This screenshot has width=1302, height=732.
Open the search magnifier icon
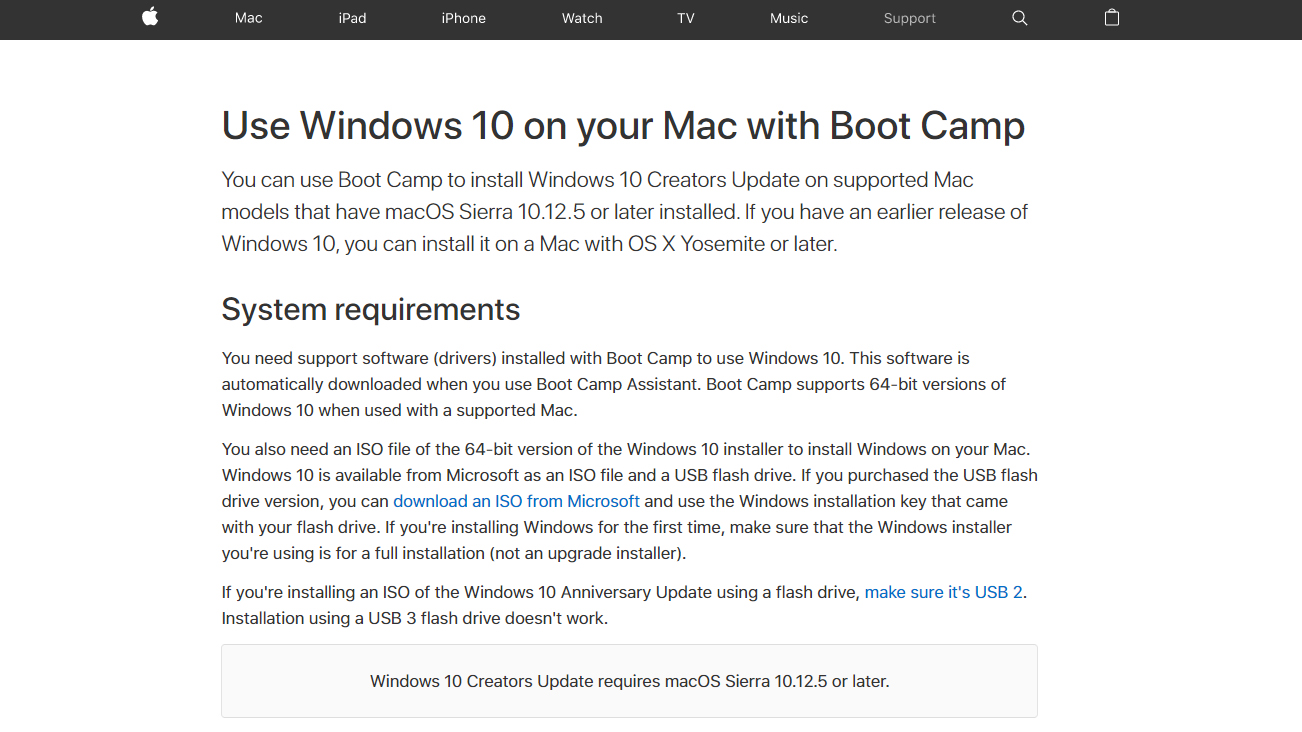coord(1019,18)
